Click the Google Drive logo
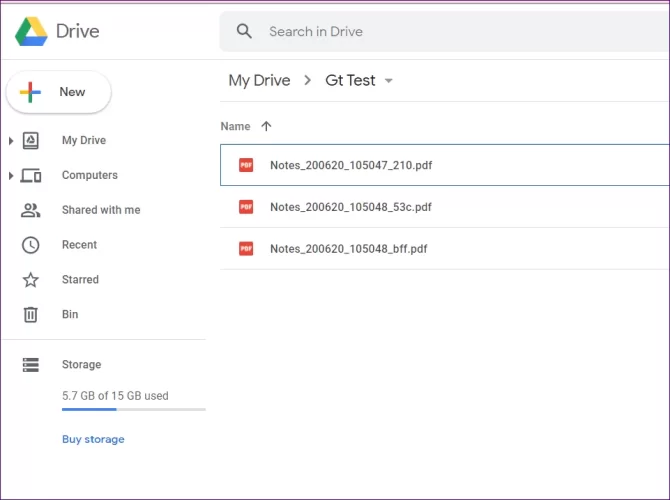This screenshot has width=670, height=500. (31, 31)
